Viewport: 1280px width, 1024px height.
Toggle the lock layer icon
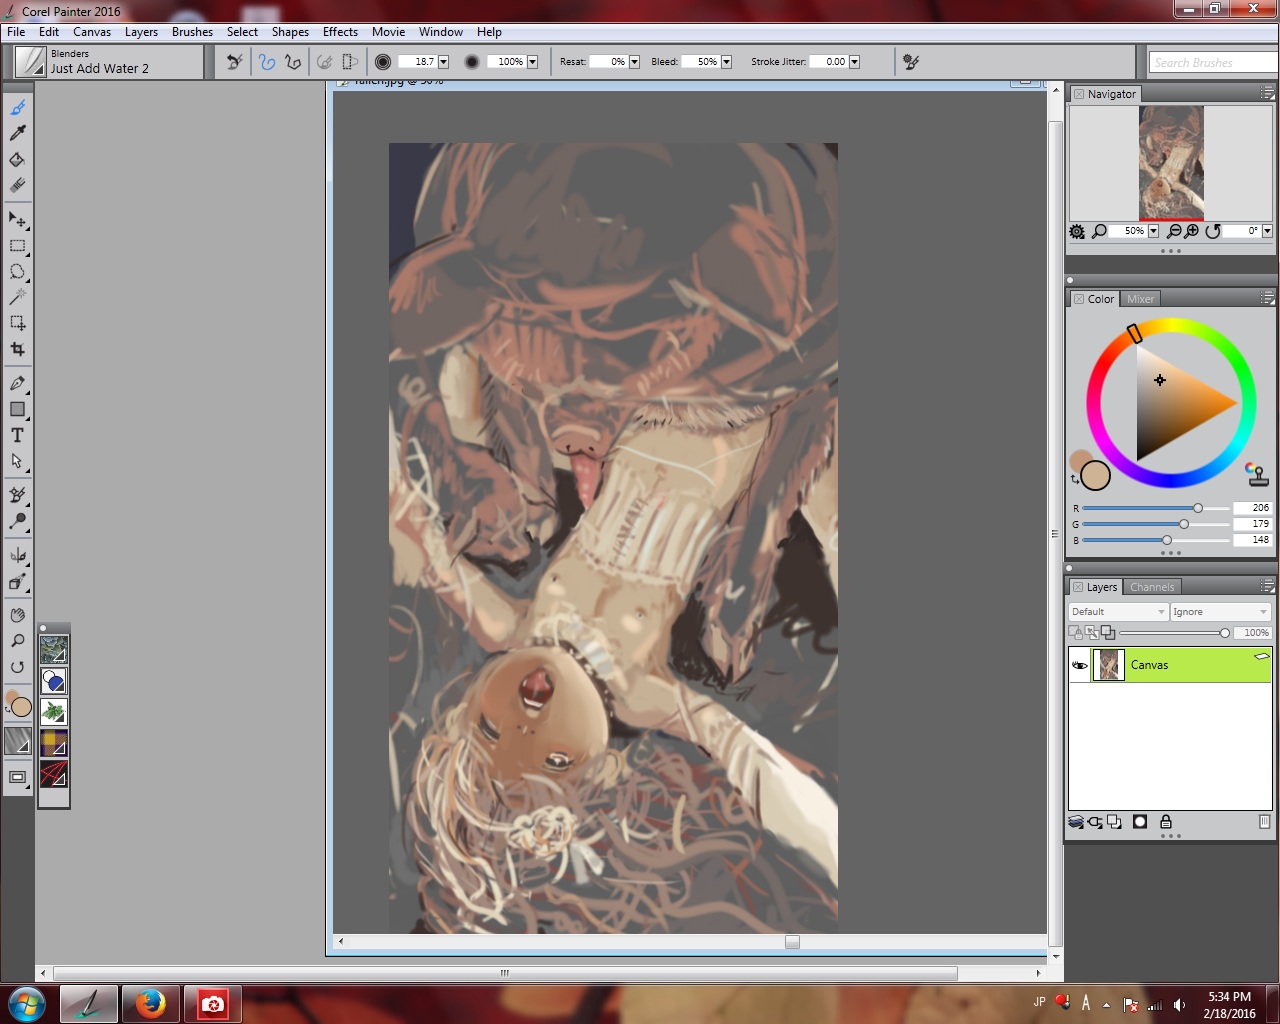point(1166,822)
